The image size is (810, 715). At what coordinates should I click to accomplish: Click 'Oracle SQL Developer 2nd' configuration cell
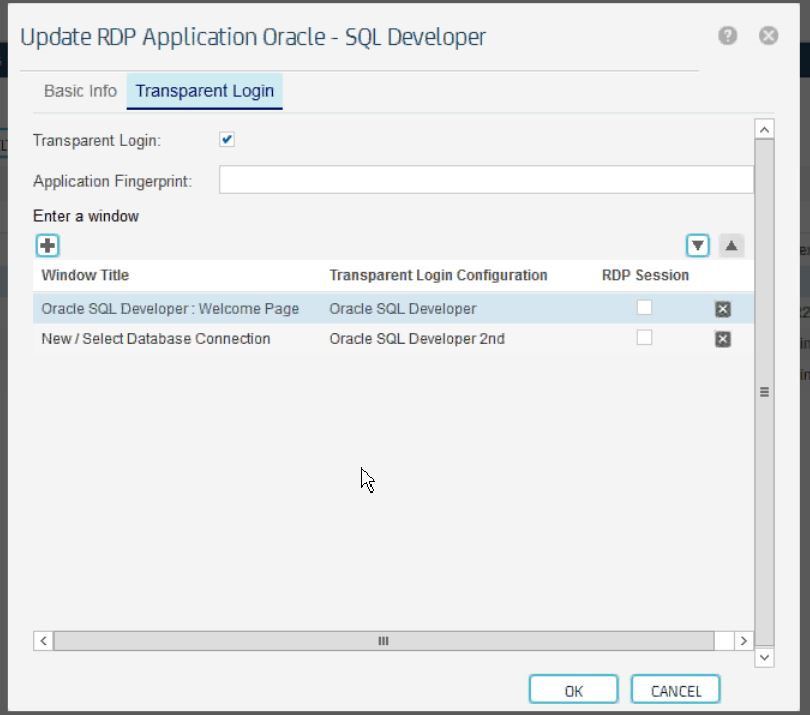(417, 339)
